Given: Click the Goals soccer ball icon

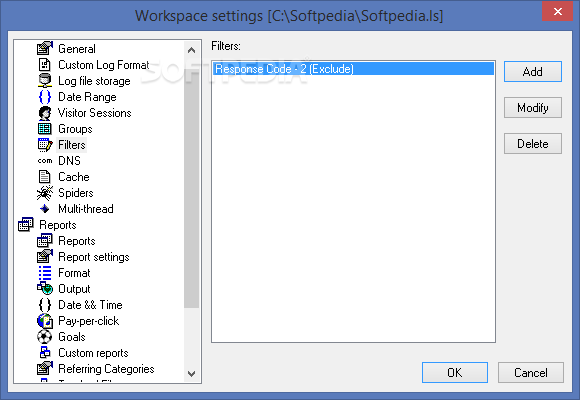Looking at the screenshot, I should (x=45, y=337).
